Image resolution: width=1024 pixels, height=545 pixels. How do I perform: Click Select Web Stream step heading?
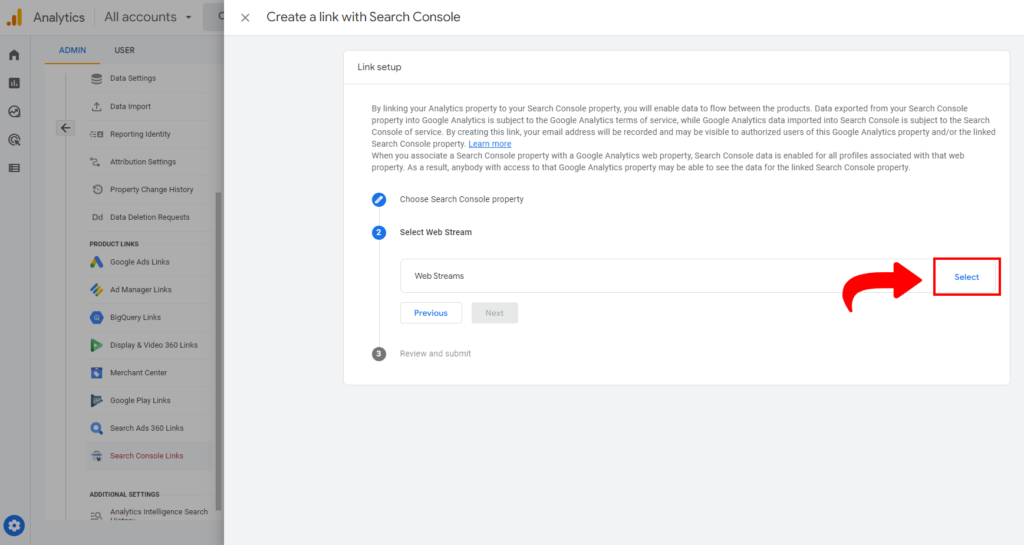pos(436,232)
